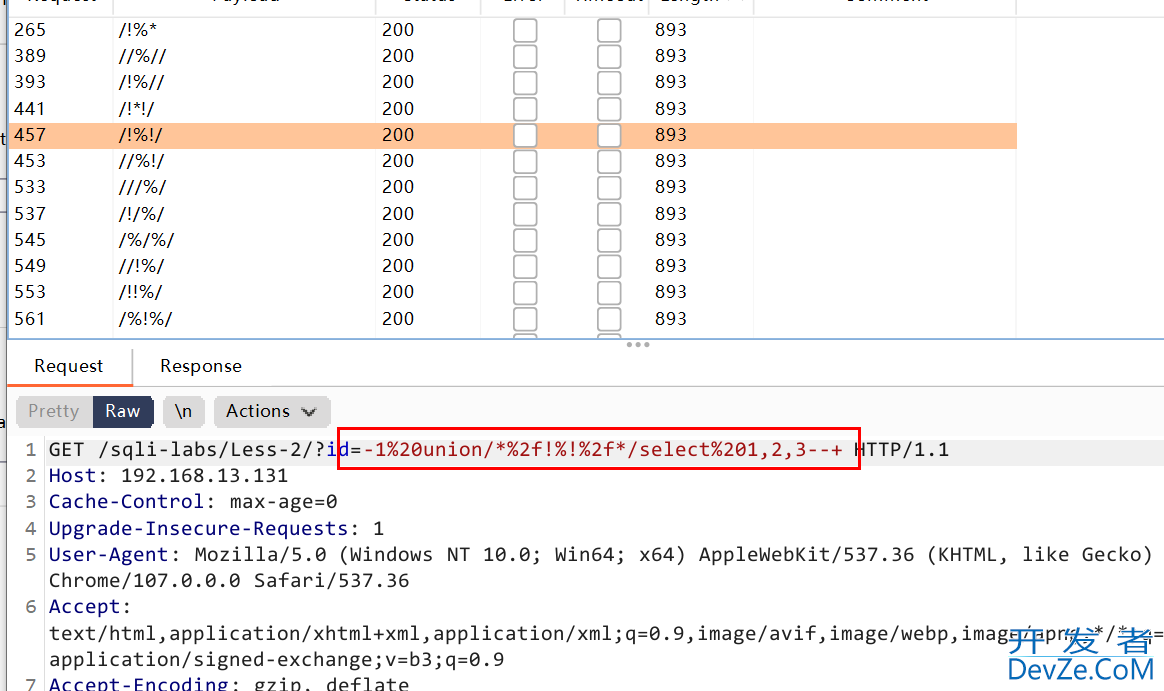Screen dimensions: 1164x691
Task: Toggle the first checkbox in row 533
Action: pos(525,188)
